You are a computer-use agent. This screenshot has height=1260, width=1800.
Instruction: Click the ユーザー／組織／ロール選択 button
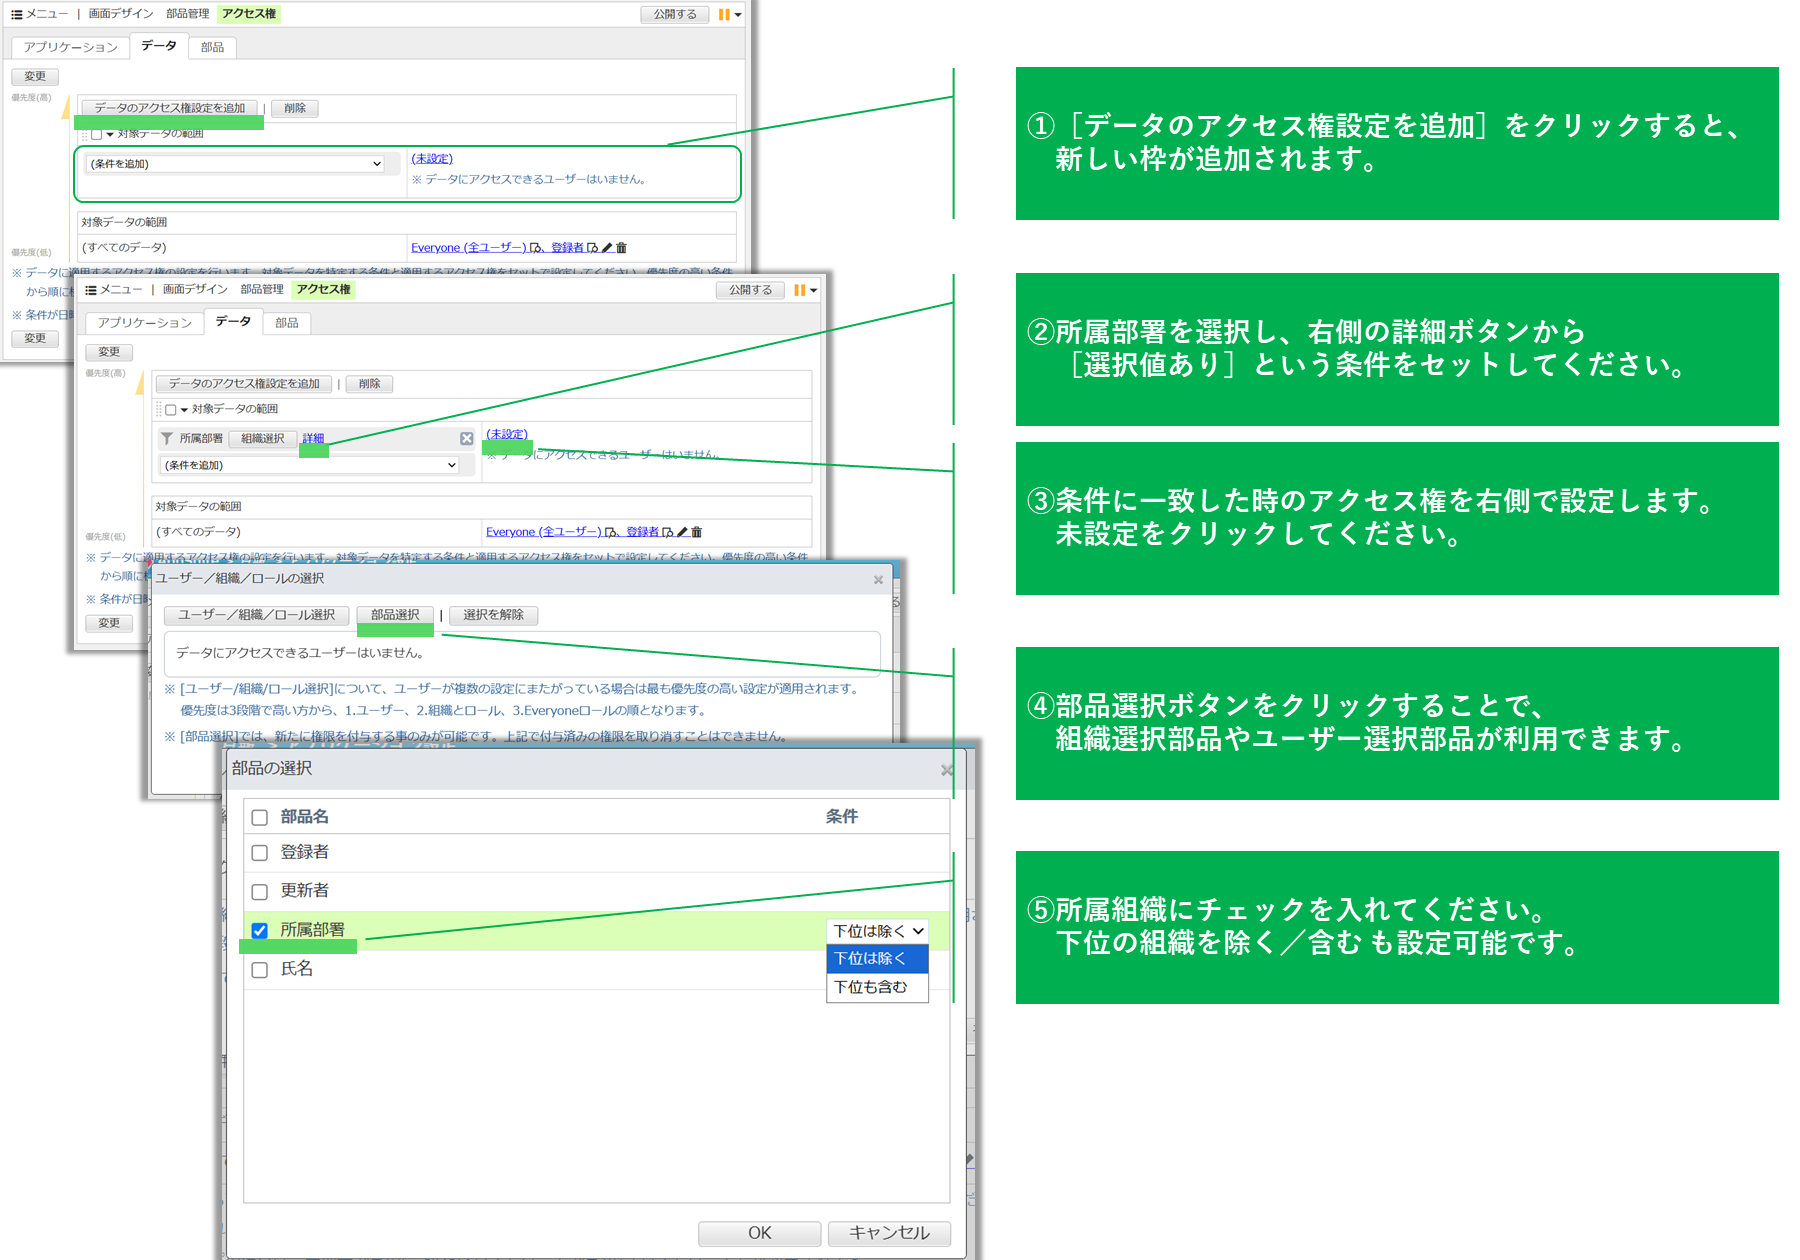(256, 615)
